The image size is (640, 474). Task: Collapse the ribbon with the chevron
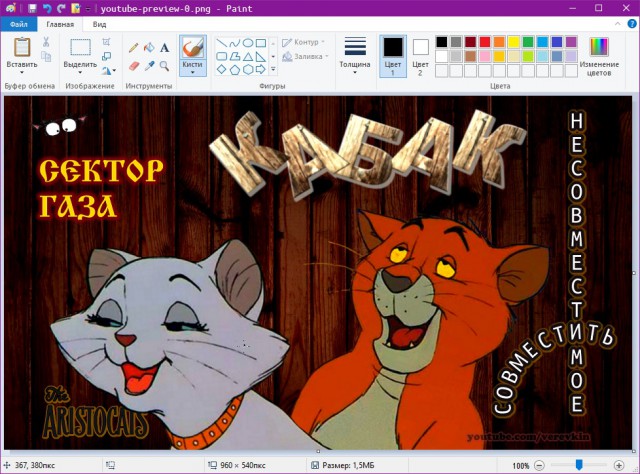618,24
